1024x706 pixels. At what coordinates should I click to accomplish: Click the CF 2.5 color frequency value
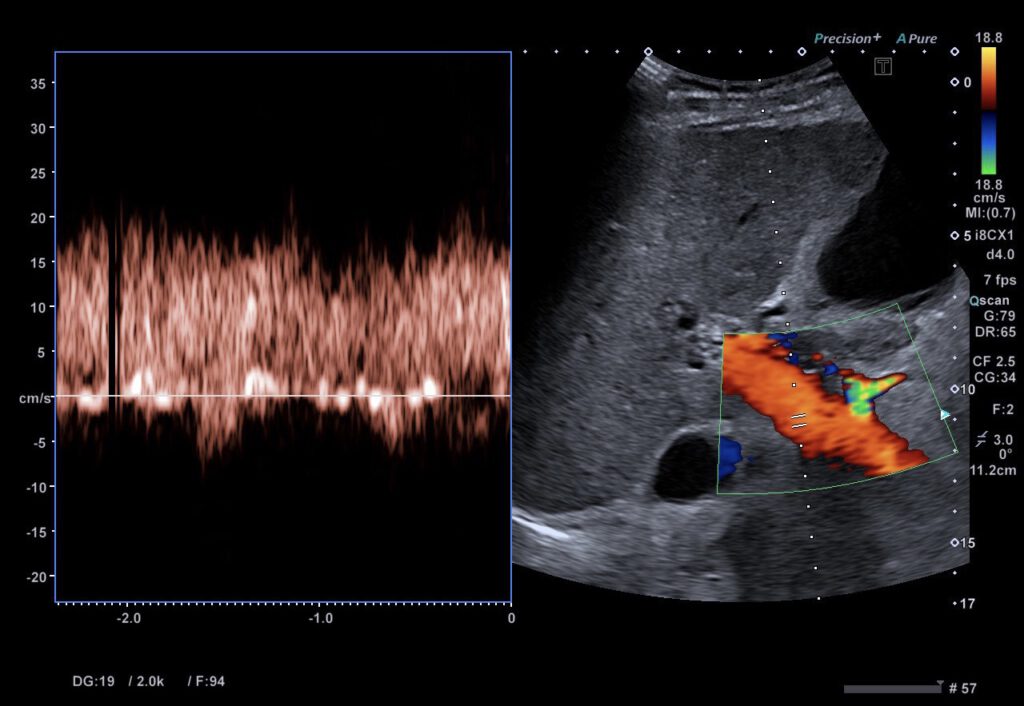pos(994,361)
